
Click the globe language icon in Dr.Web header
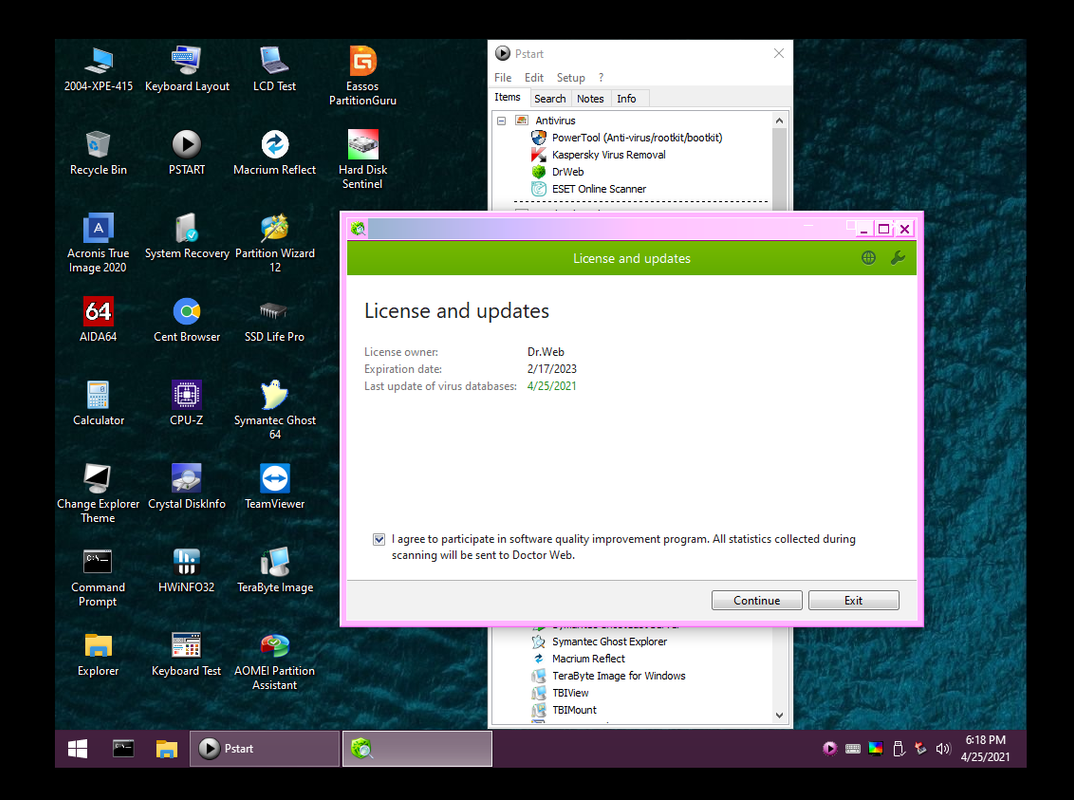coord(869,258)
